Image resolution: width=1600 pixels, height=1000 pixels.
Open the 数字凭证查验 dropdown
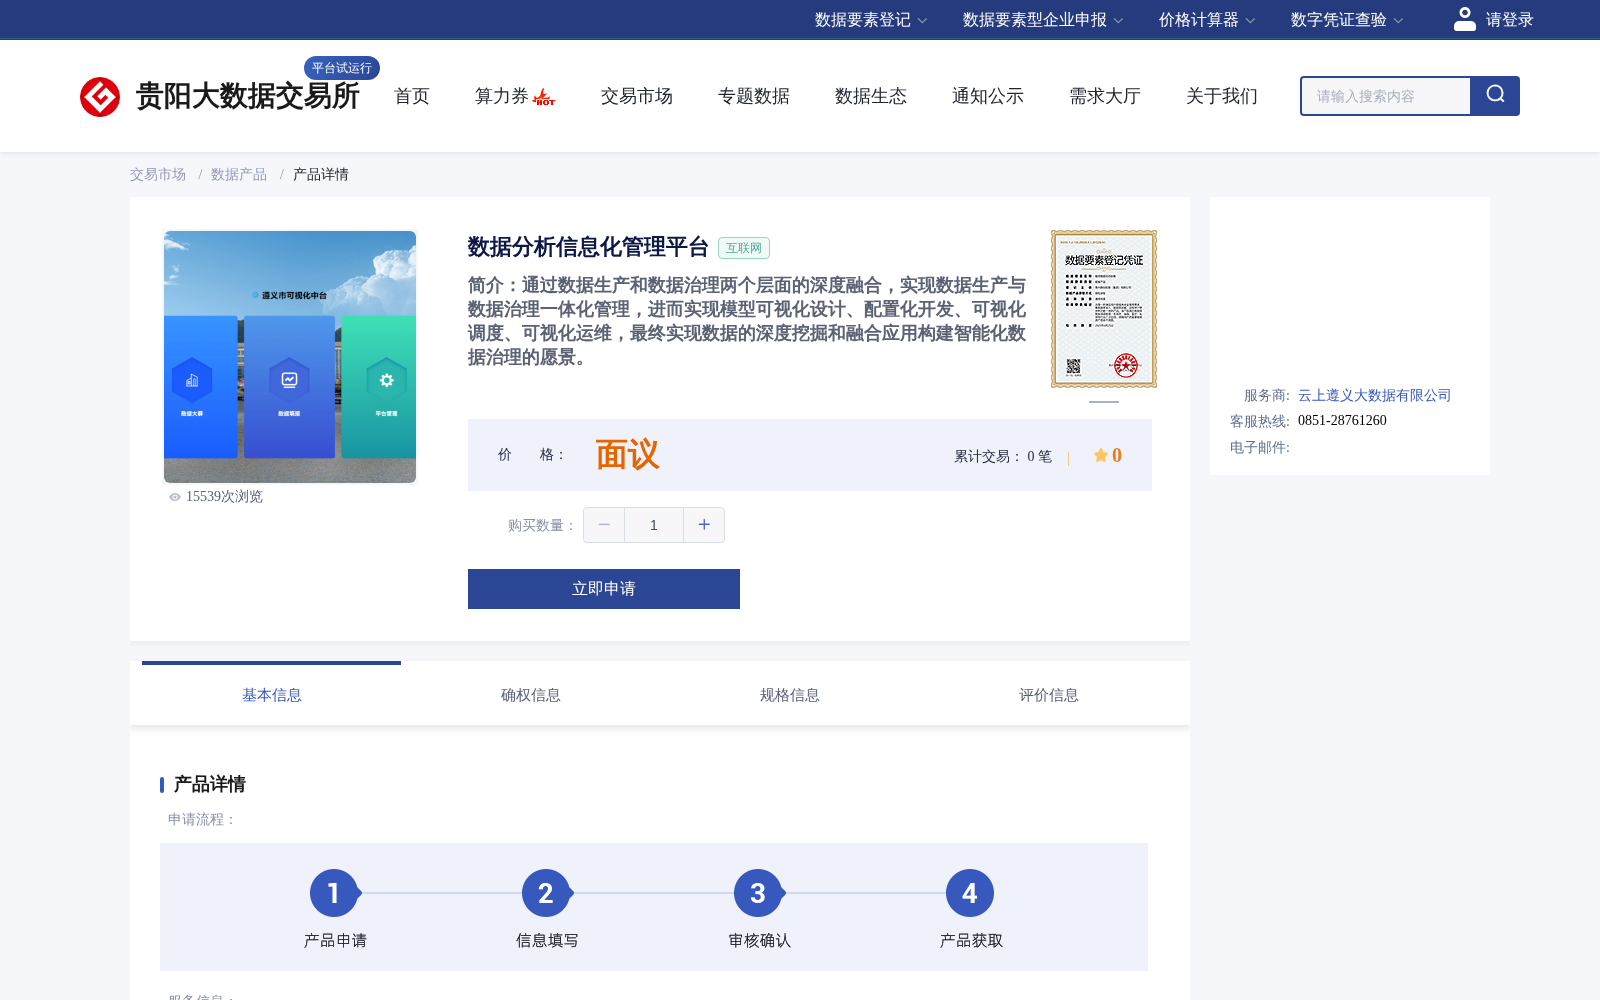point(1347,20)
